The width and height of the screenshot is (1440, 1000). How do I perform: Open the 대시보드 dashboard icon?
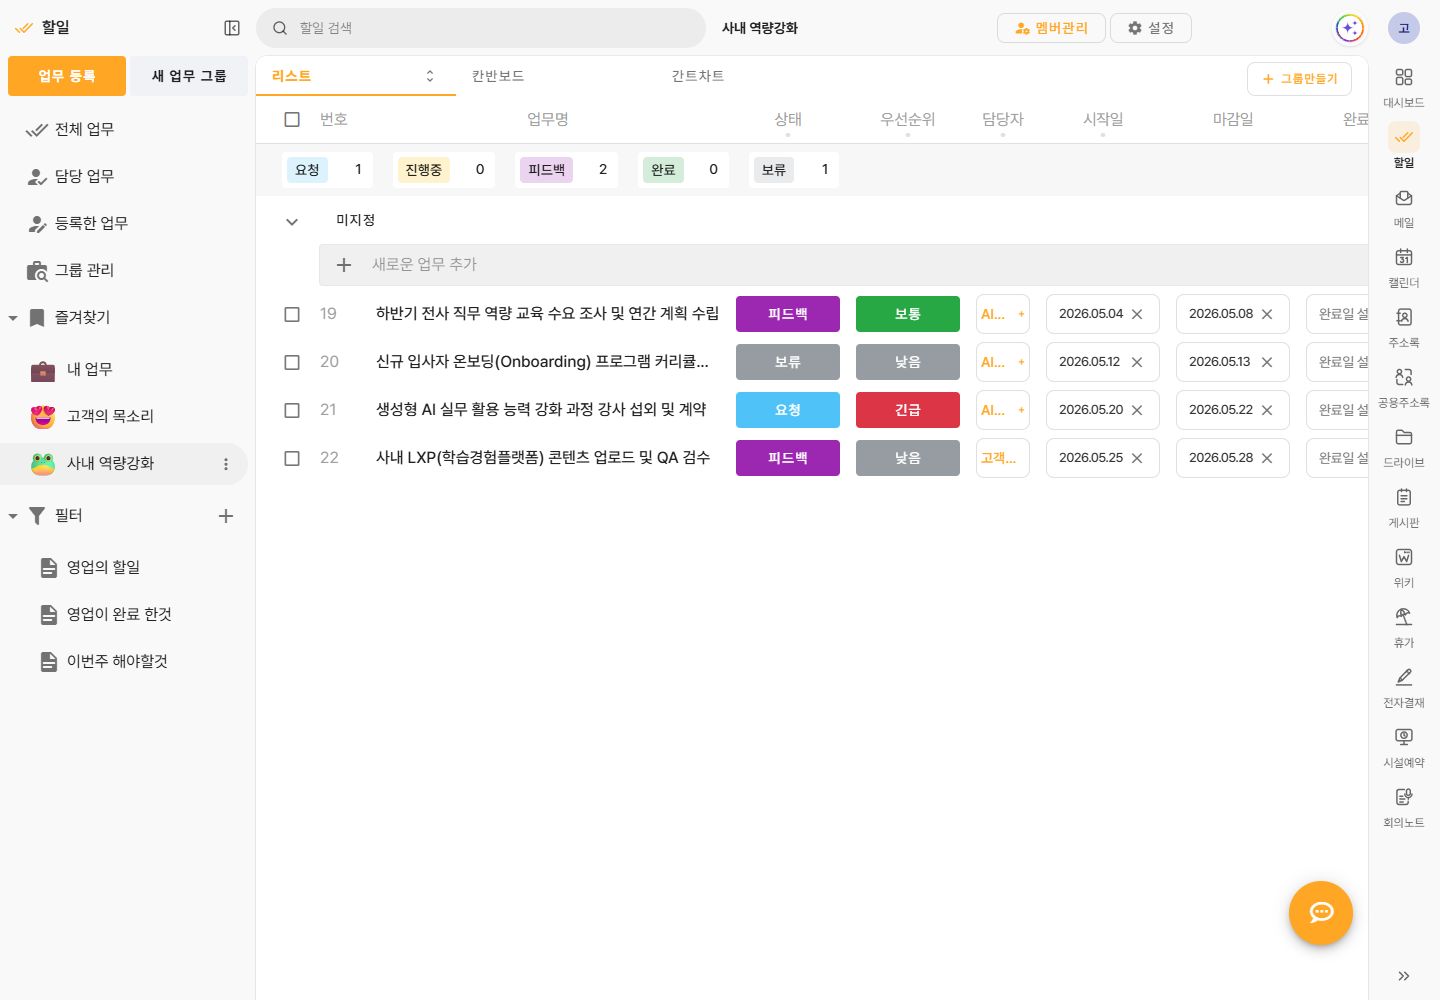point(1404,77)
